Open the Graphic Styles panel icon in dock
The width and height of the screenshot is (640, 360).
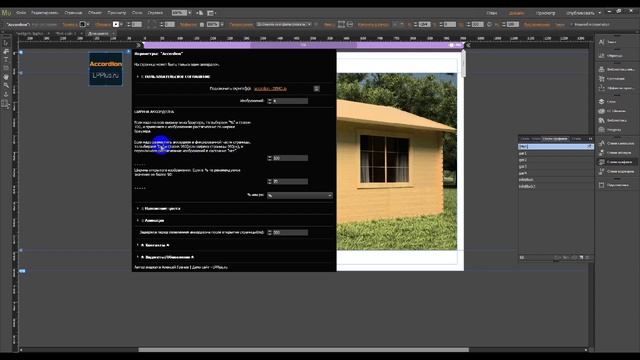pos(601,162)
